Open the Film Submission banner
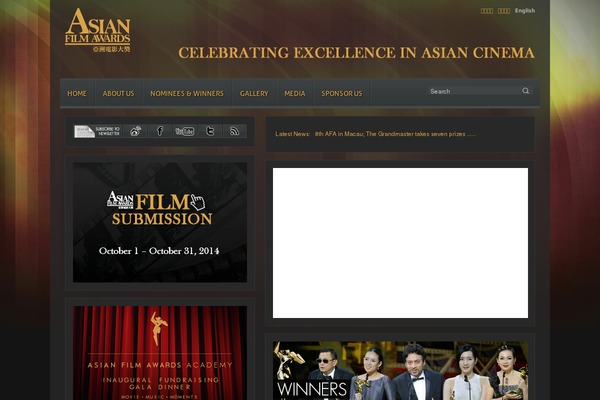 [160, 222]
